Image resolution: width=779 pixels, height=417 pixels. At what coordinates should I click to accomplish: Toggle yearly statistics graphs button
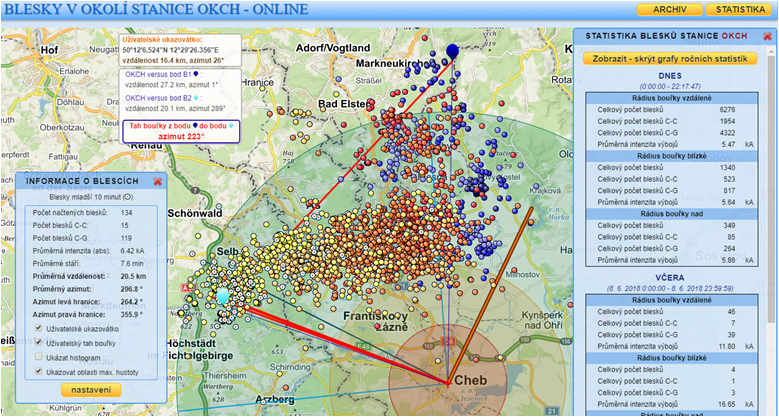click(670, 59)
